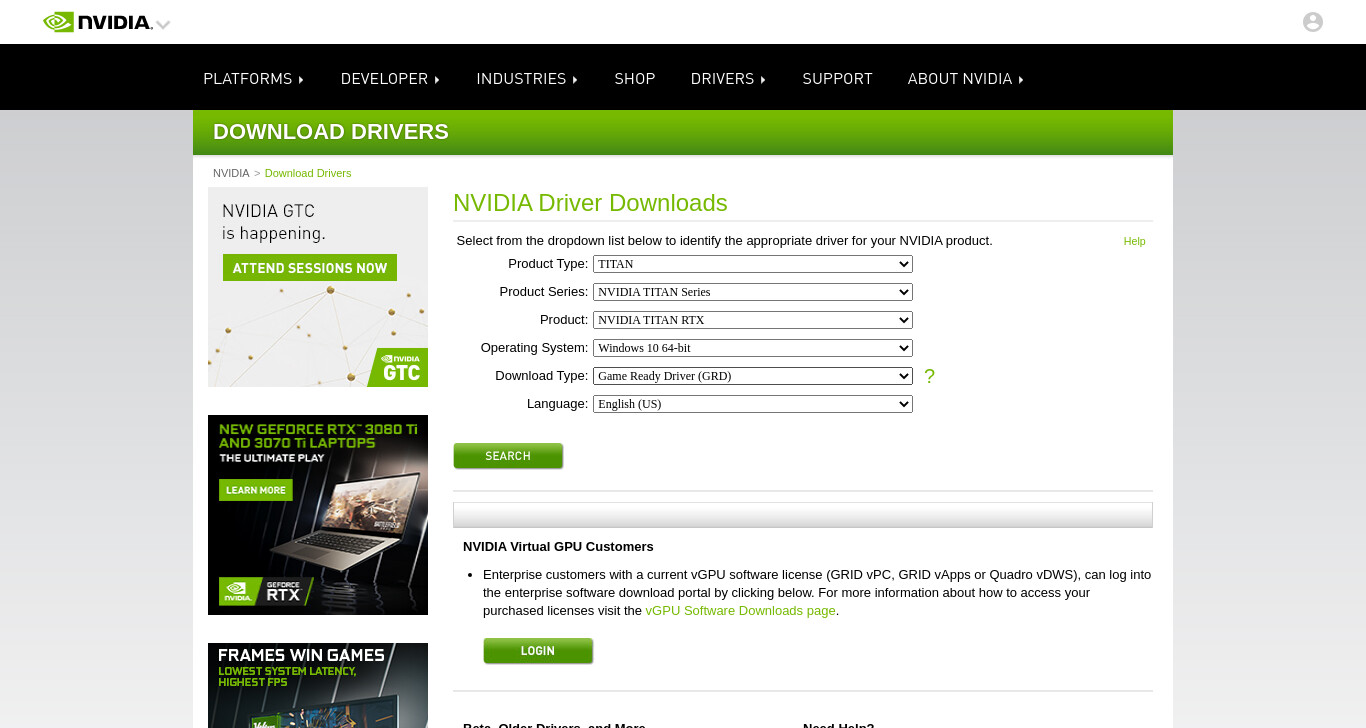
Task: Click the GTC badge on the banner
Action: pos(398,367)
